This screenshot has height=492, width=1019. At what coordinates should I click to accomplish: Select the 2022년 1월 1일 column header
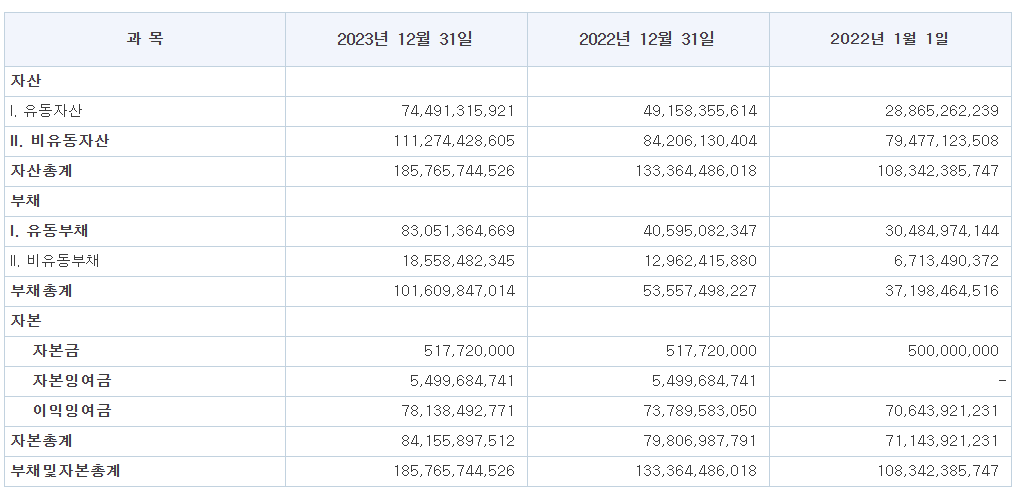(890, 39)
